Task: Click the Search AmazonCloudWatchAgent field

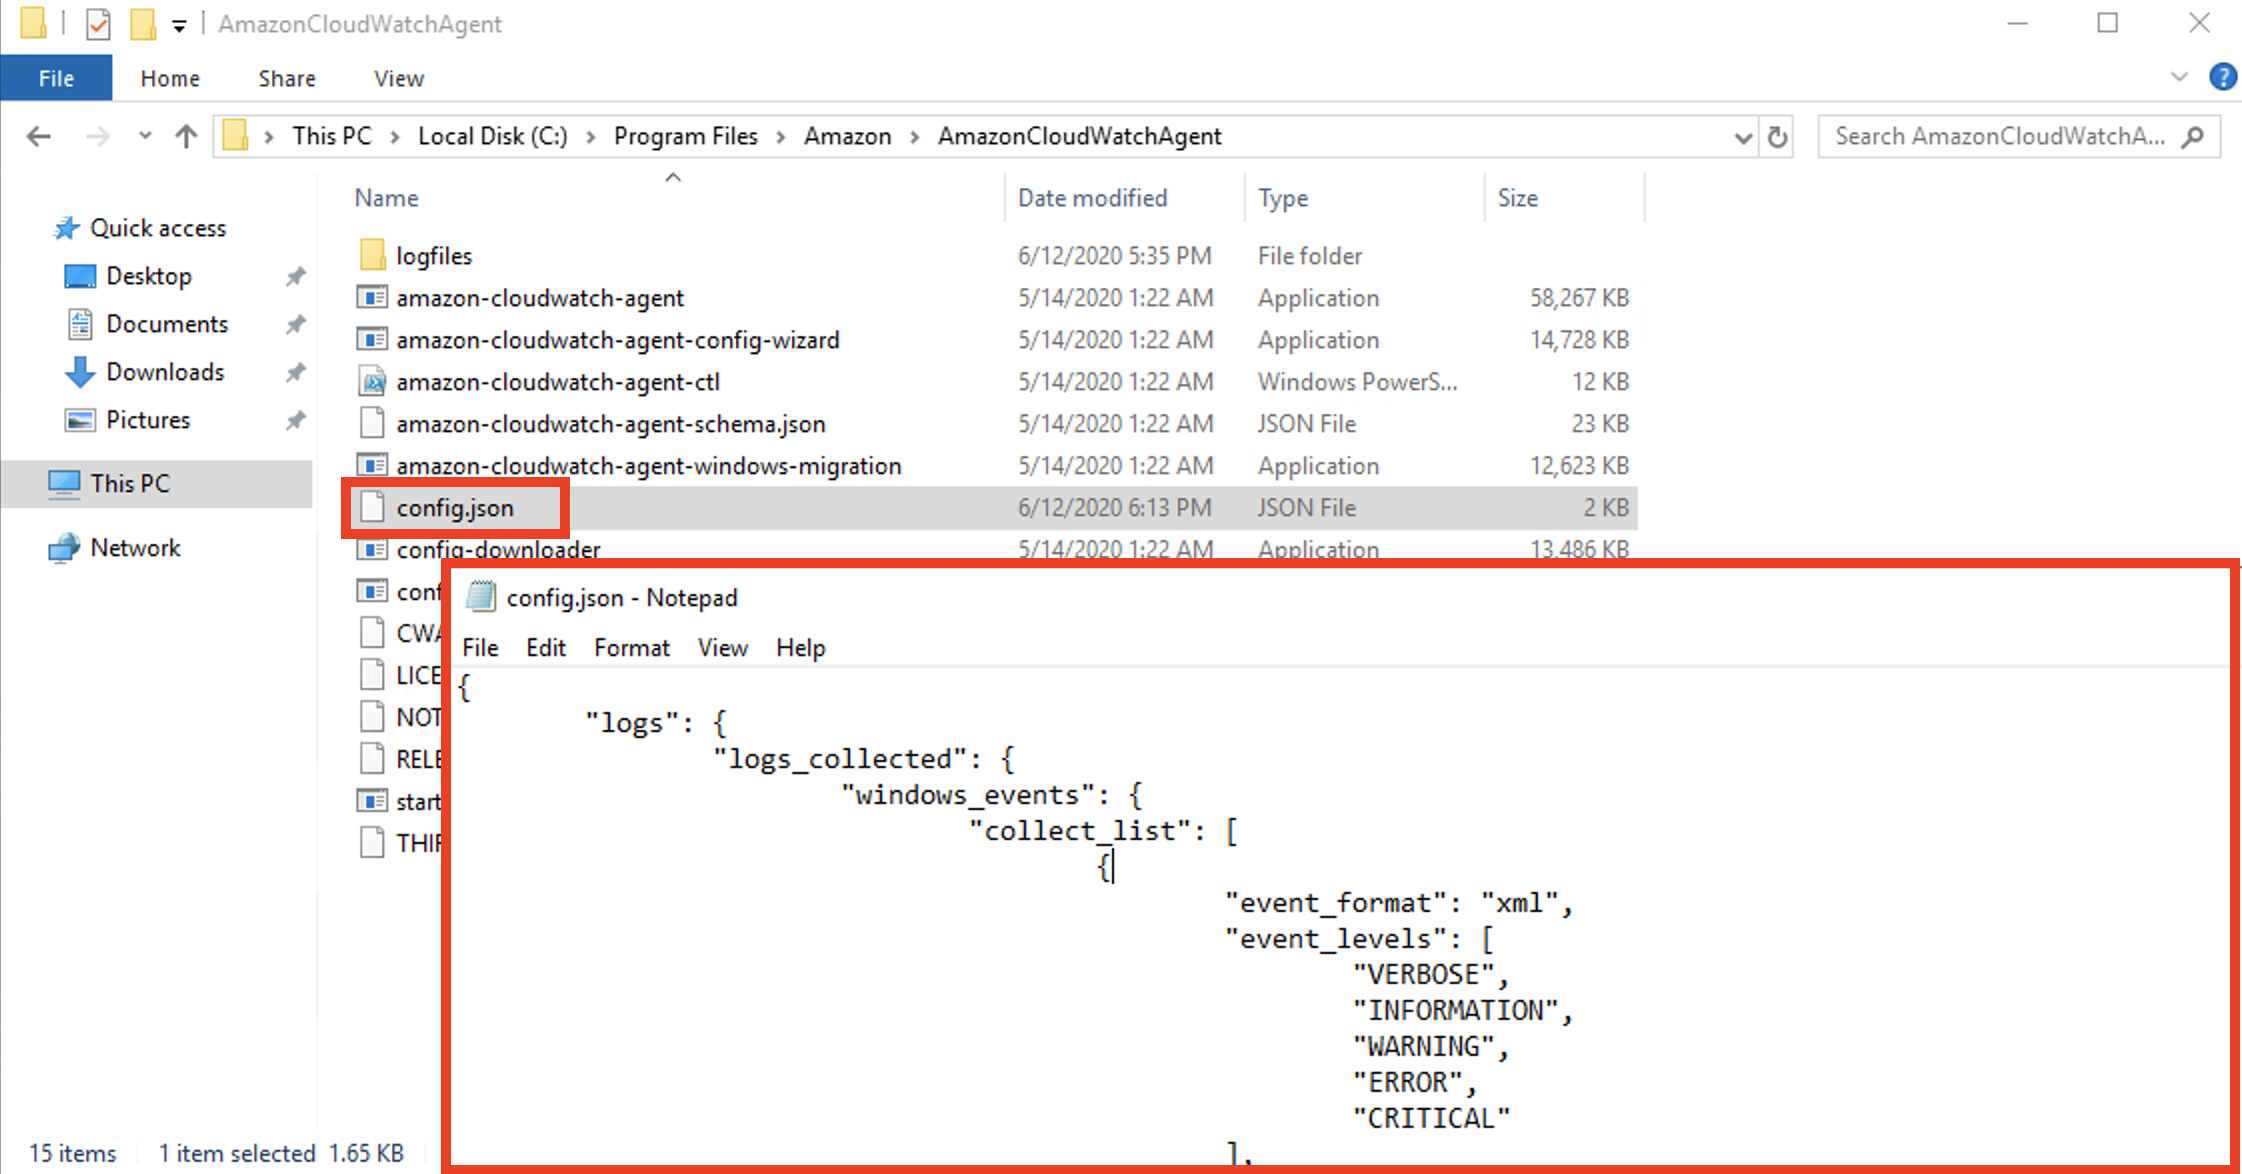Action: coord(2000,136)
